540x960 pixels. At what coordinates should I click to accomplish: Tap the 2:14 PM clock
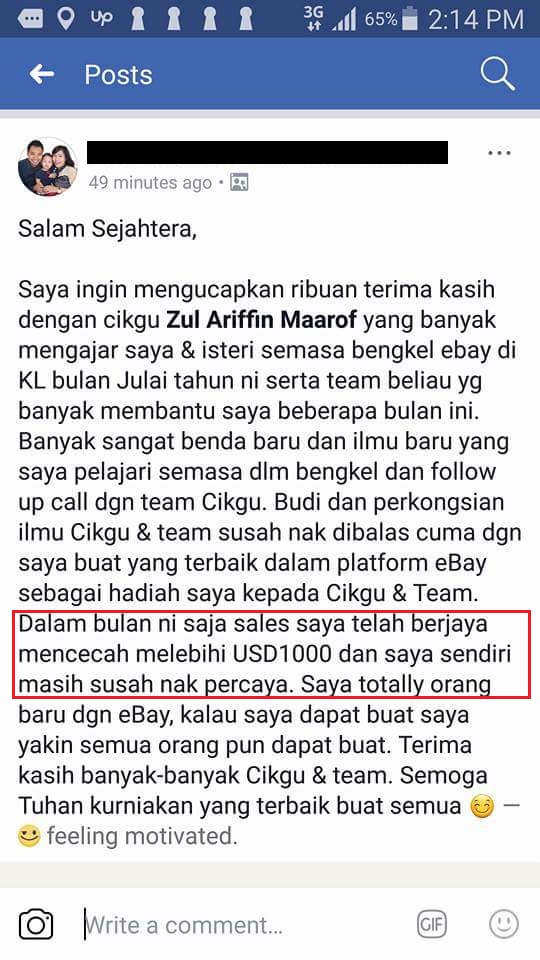click(476, 20)
